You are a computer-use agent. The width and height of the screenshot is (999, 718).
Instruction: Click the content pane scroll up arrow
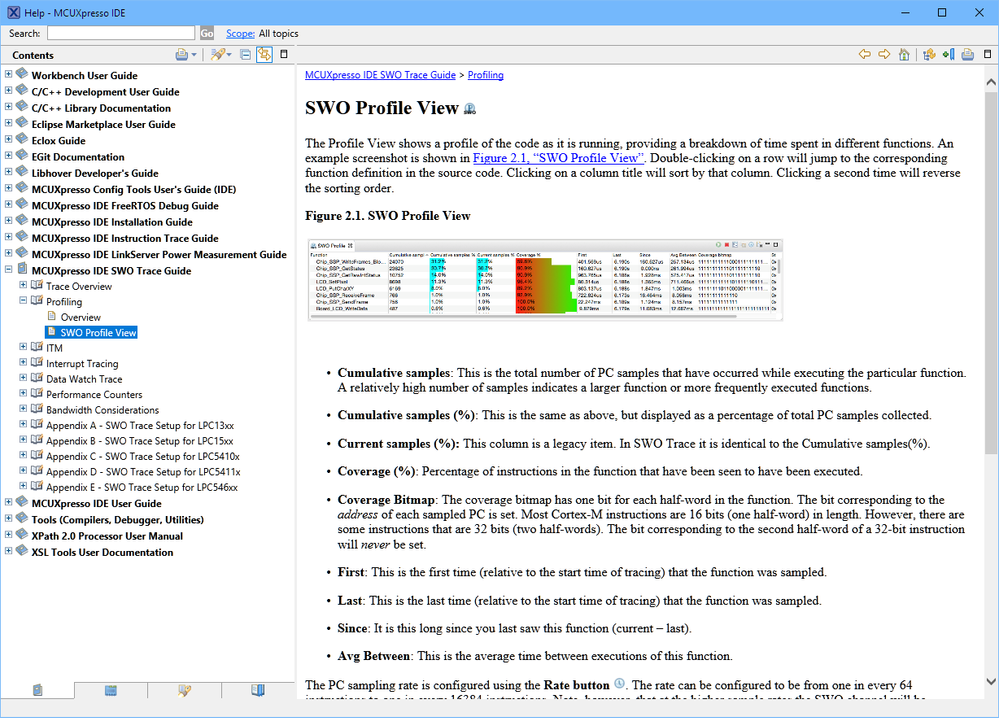pyautogui.click(x=991, y=82)
